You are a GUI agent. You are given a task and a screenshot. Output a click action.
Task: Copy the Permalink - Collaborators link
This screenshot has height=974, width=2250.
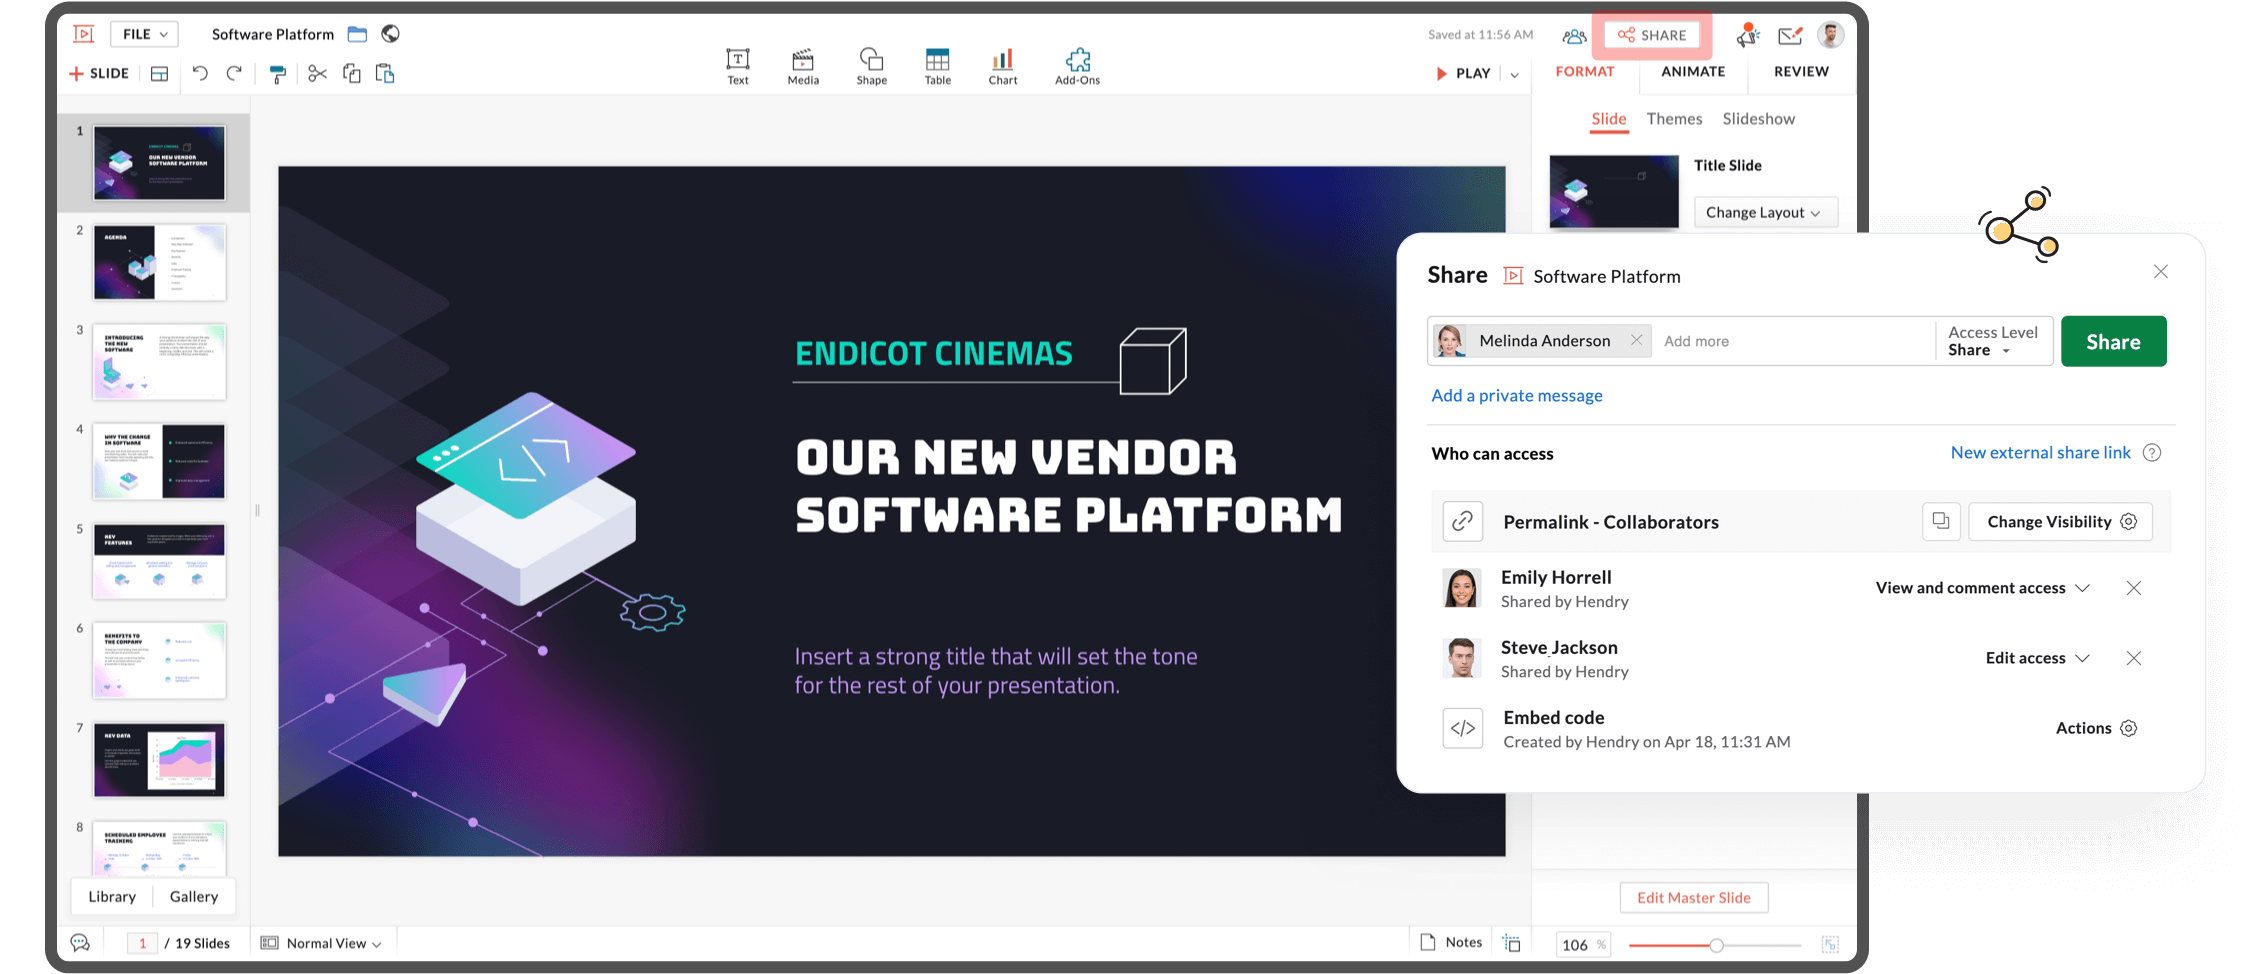click(x=1941, y=521)
